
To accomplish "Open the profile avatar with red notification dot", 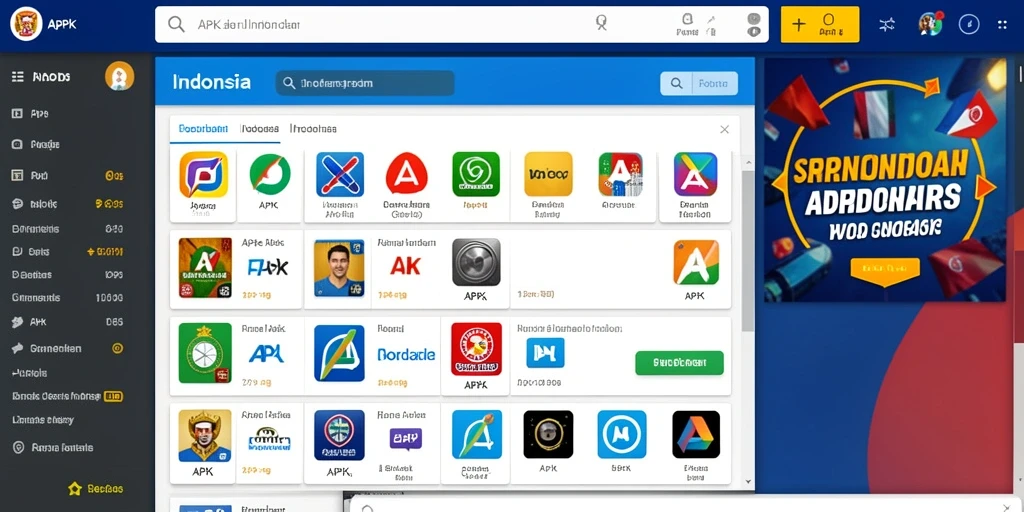I will pos(929,24).
